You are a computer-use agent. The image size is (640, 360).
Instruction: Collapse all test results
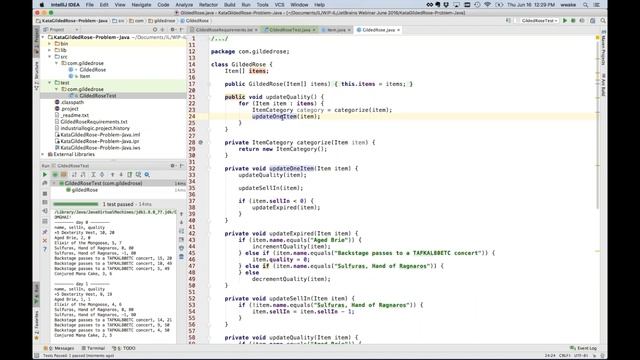pyautogui.click(x=102, y=175)
